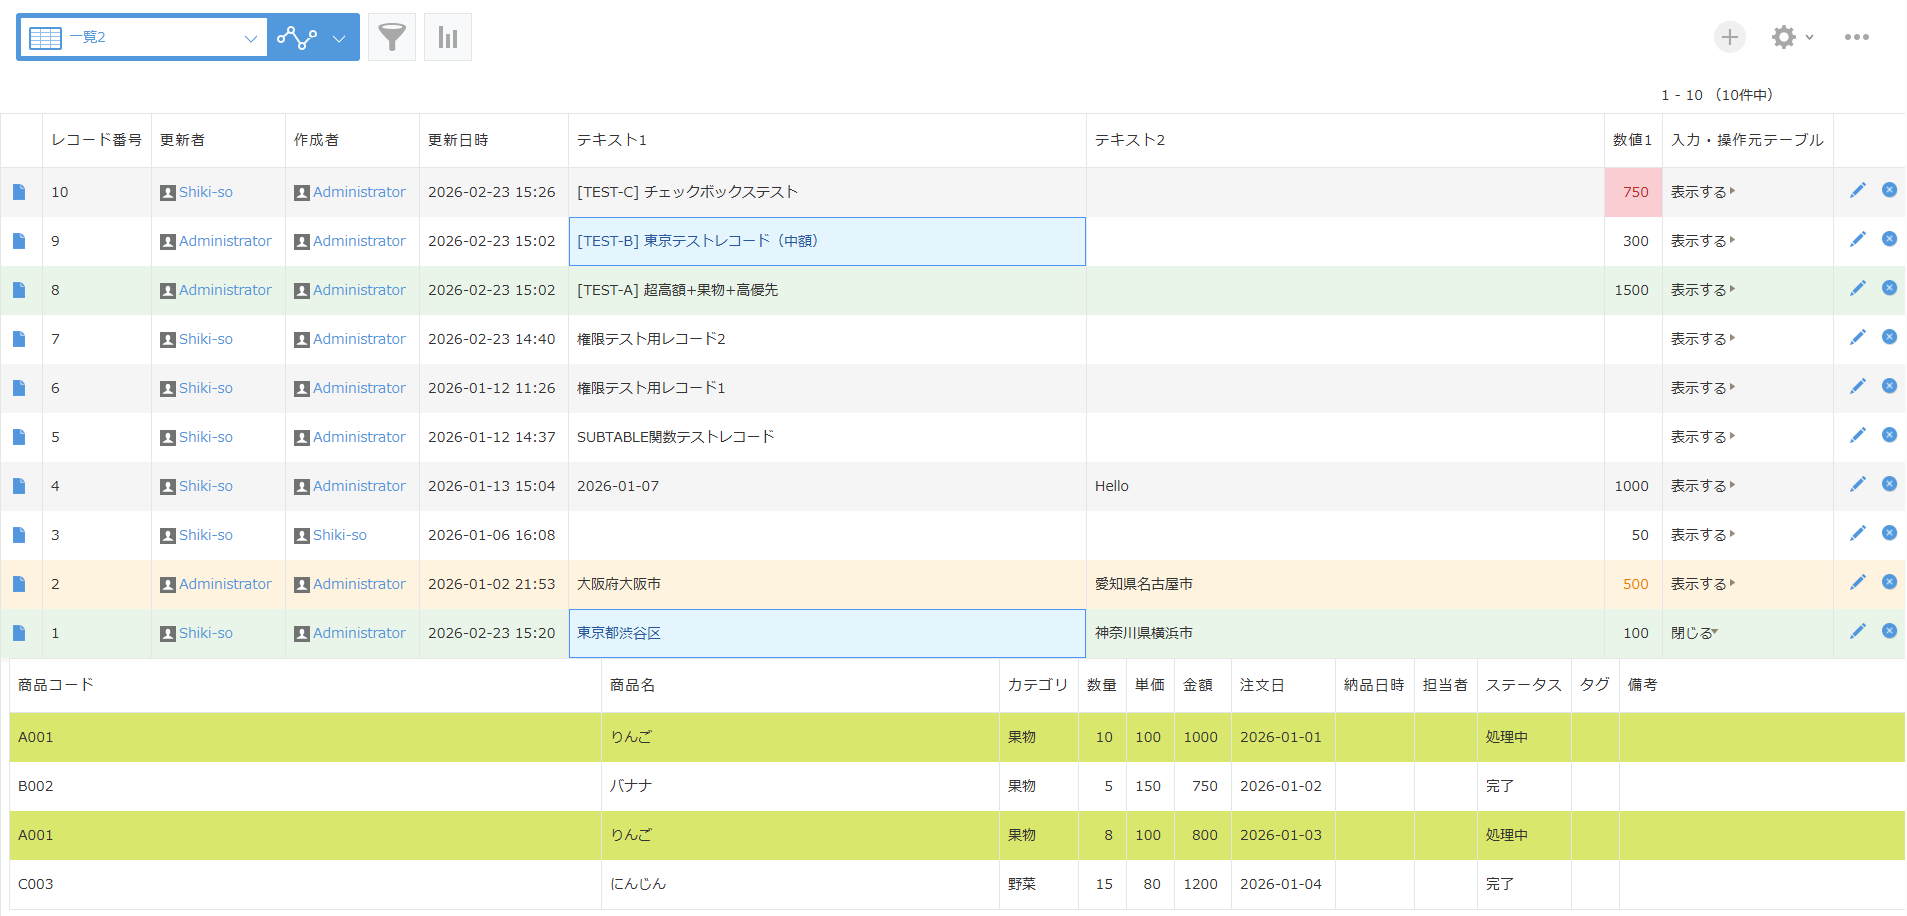Open record 8 details document icon
Image resolution: width=1907 pixels, height=916 pixels.
[19, 290]
